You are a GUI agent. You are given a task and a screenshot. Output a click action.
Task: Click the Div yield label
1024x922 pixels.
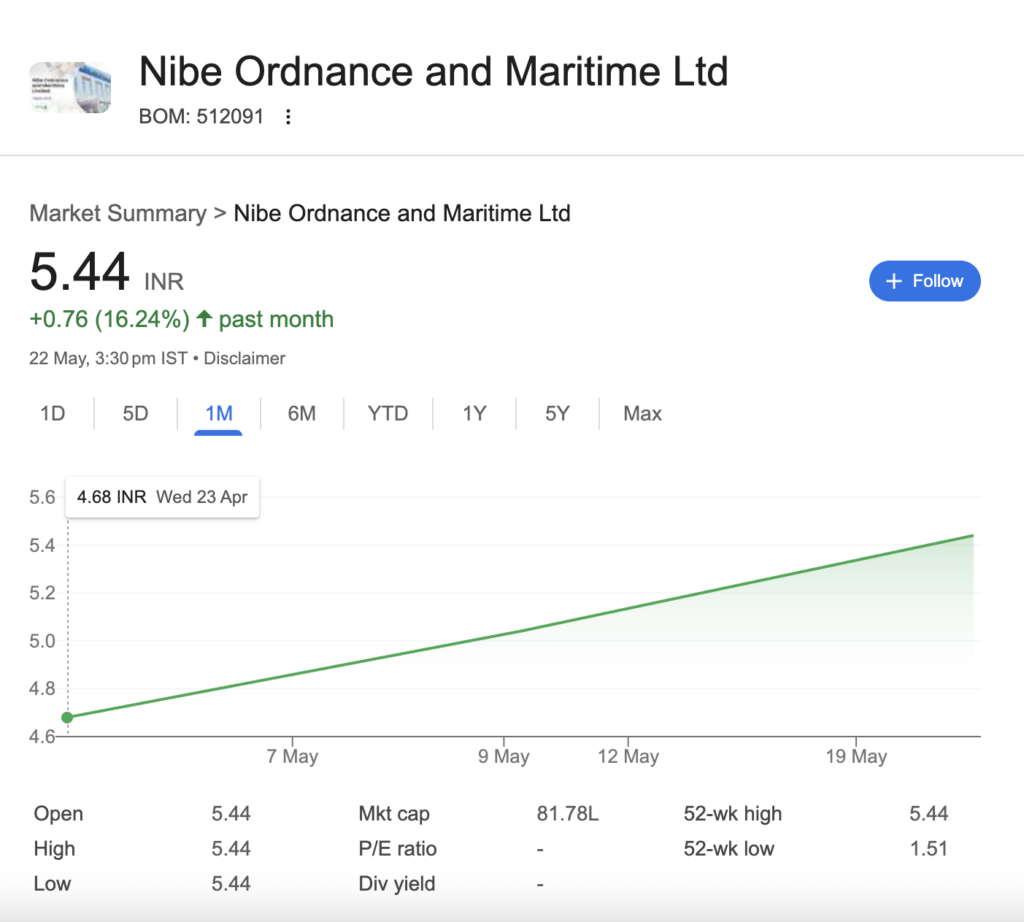pyautogui.click(x=397, y=884)
